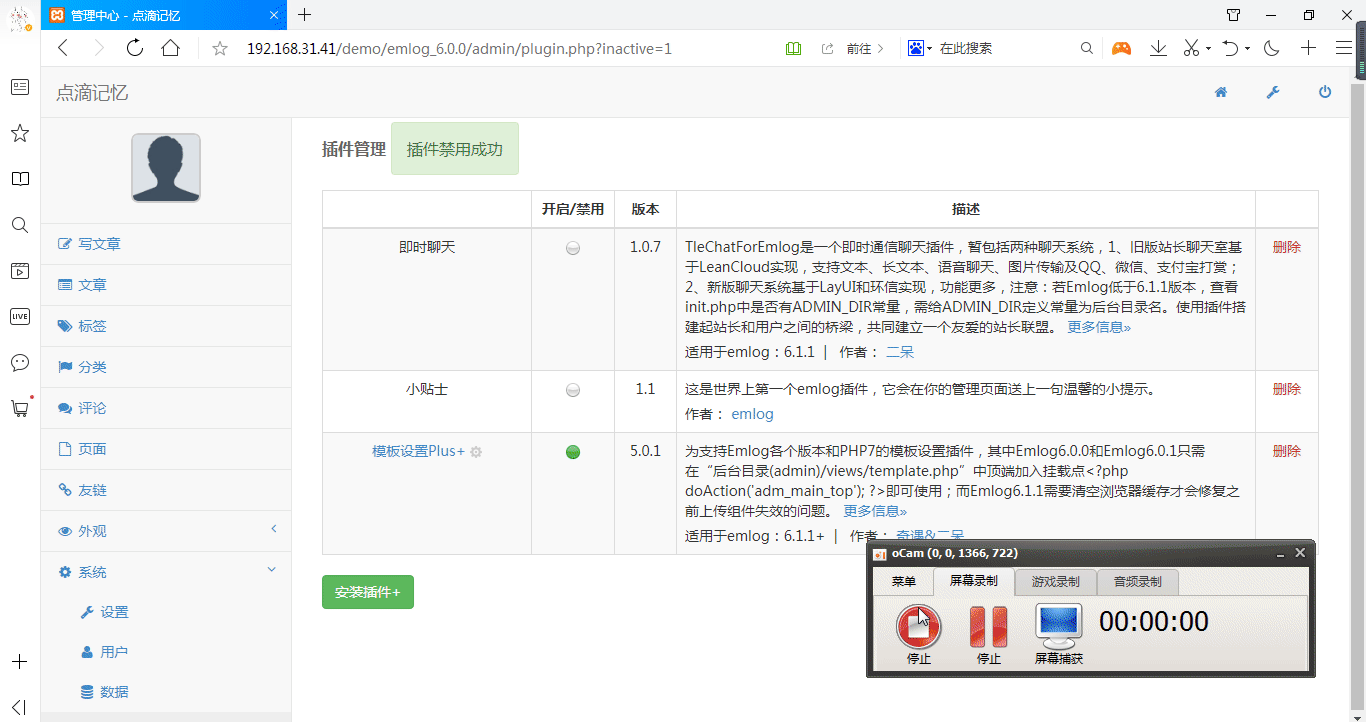Open the search engine dropdown arrow
Viewport: 1366px width, 722px height.
pos(929,48)
